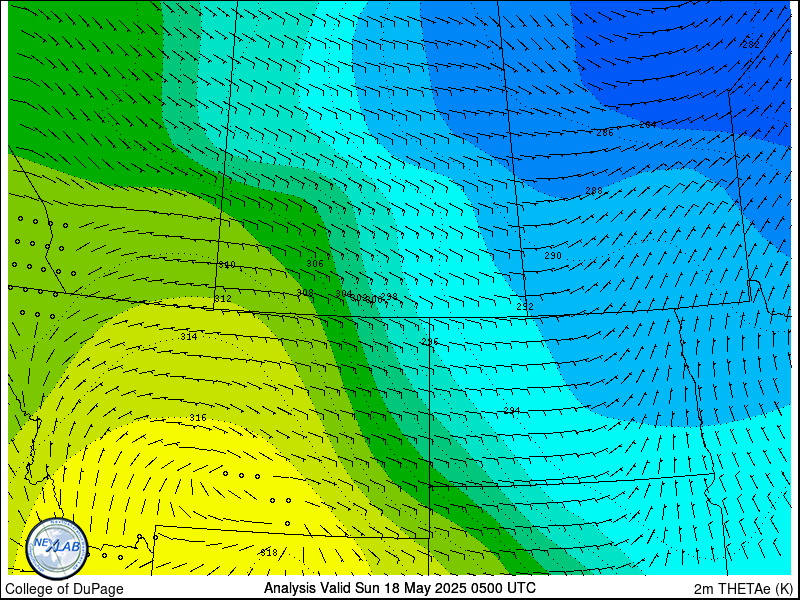Click the 298 contour label

389,296
